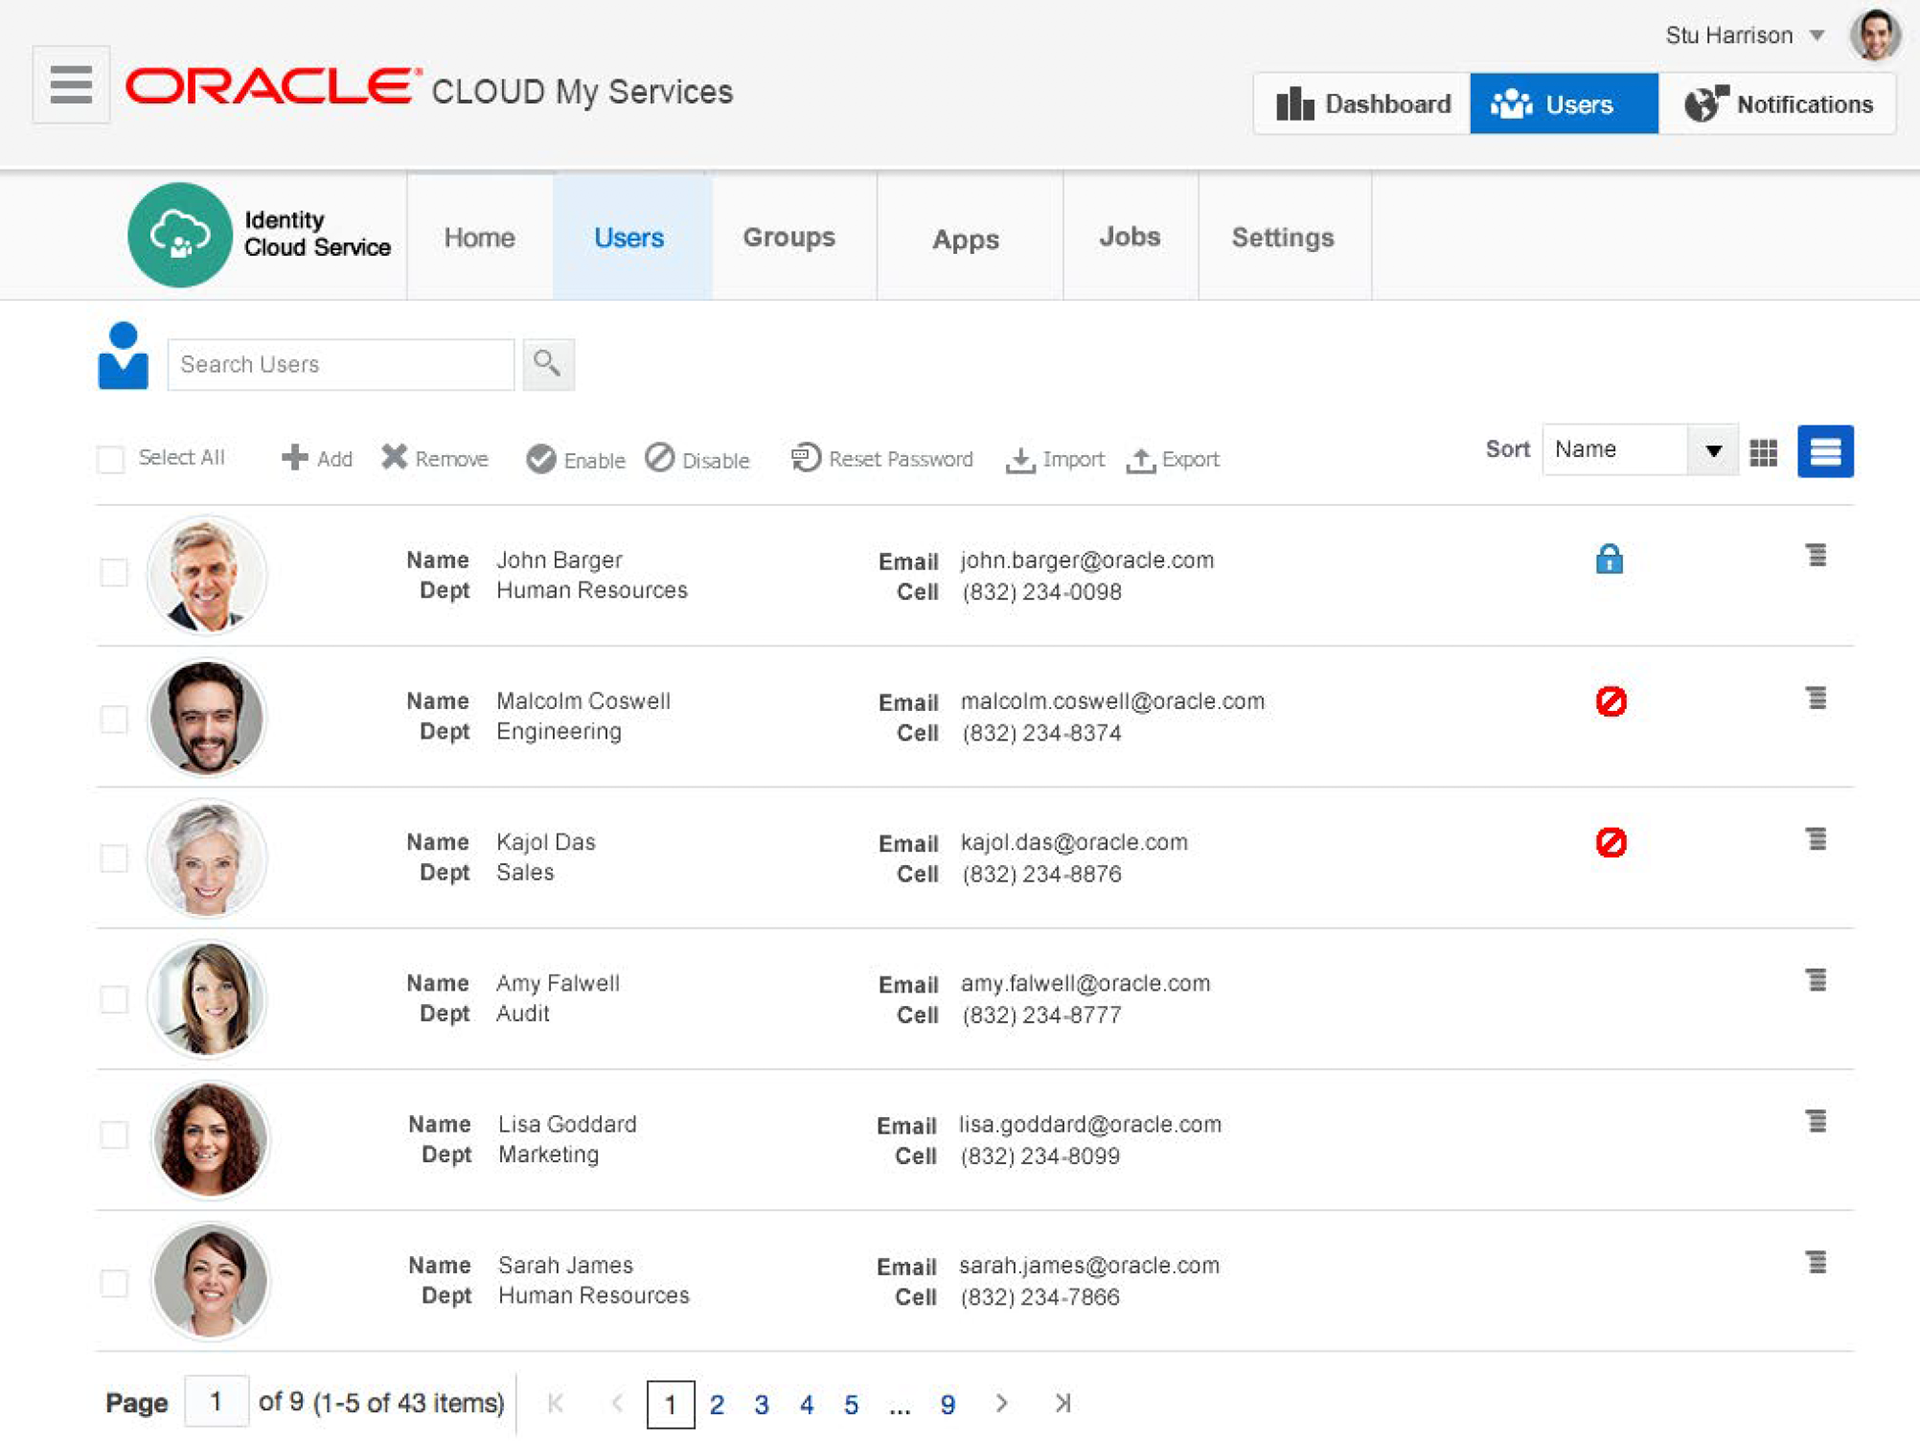Screen dimensions: 1920x1441
Task: Select Malcolm Coswell's checkbox
Action: coord(114,719)
